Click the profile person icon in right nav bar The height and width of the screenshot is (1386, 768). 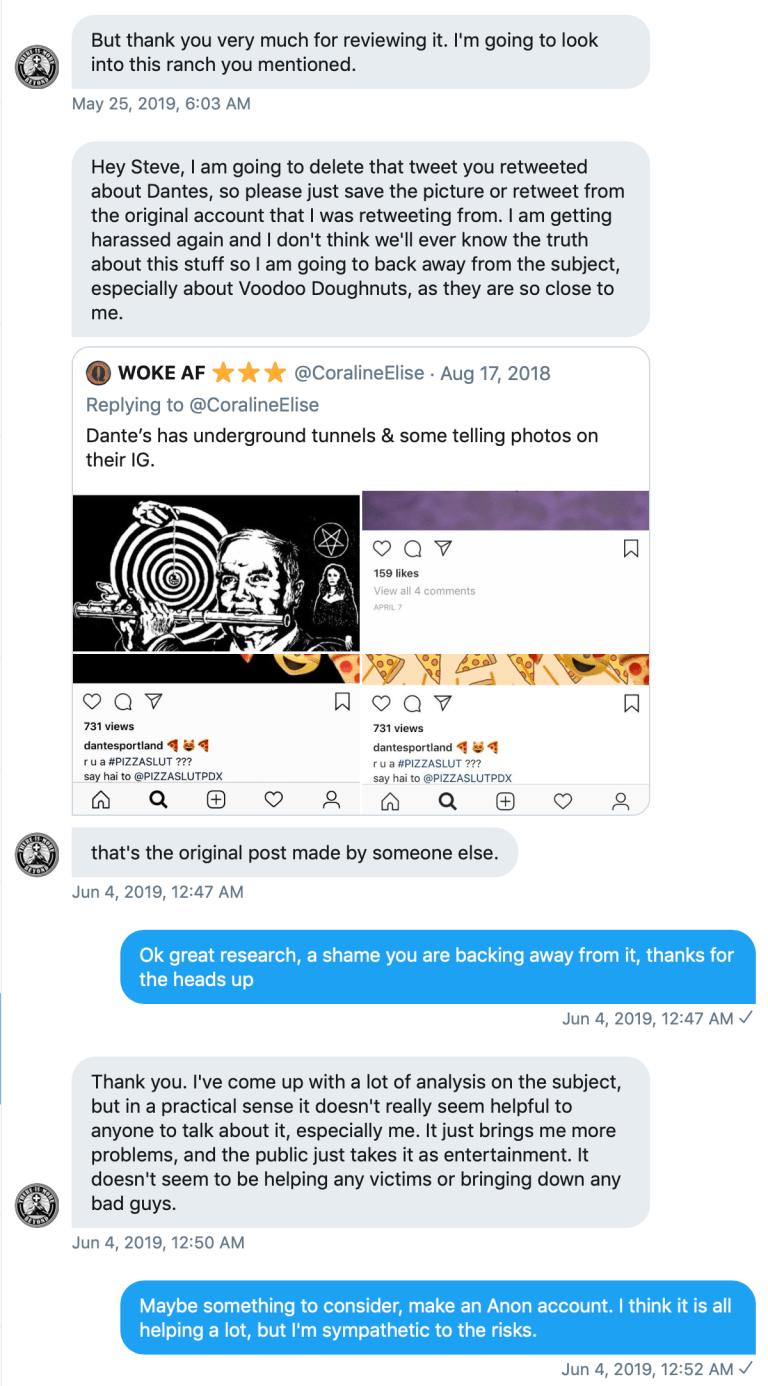621,801
